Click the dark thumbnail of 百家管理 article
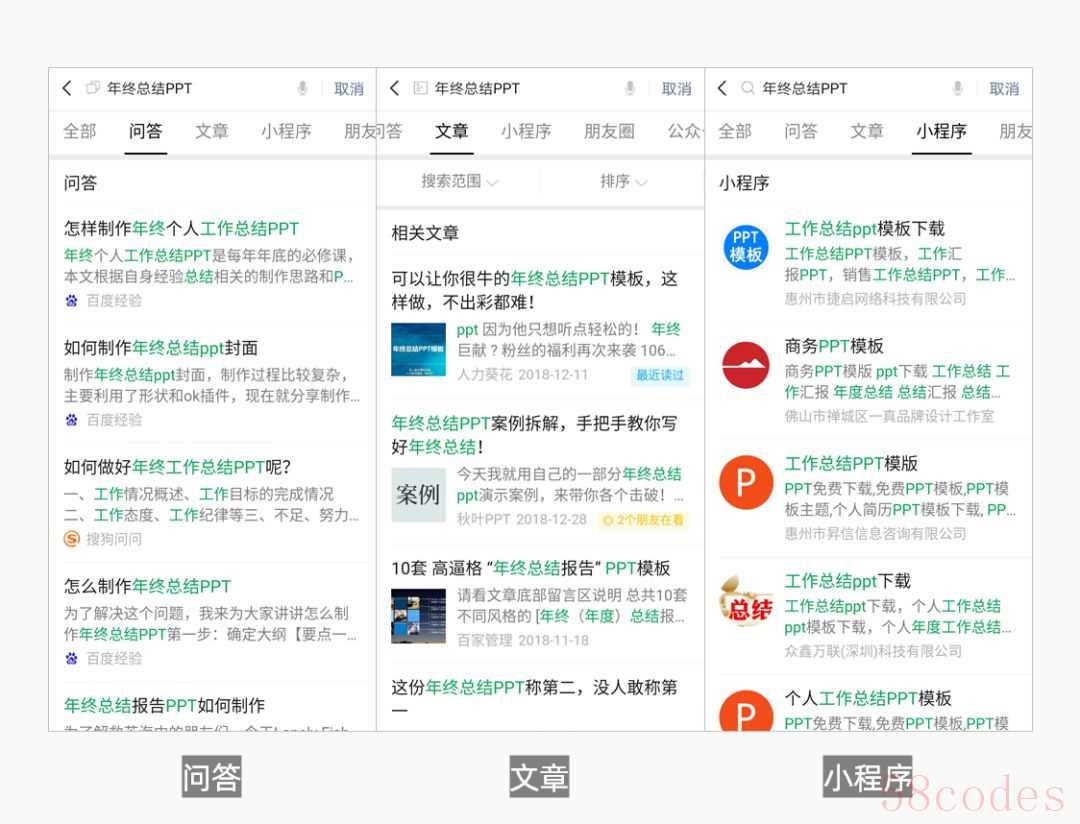The image size is (1080, 824). click(418, 616)
